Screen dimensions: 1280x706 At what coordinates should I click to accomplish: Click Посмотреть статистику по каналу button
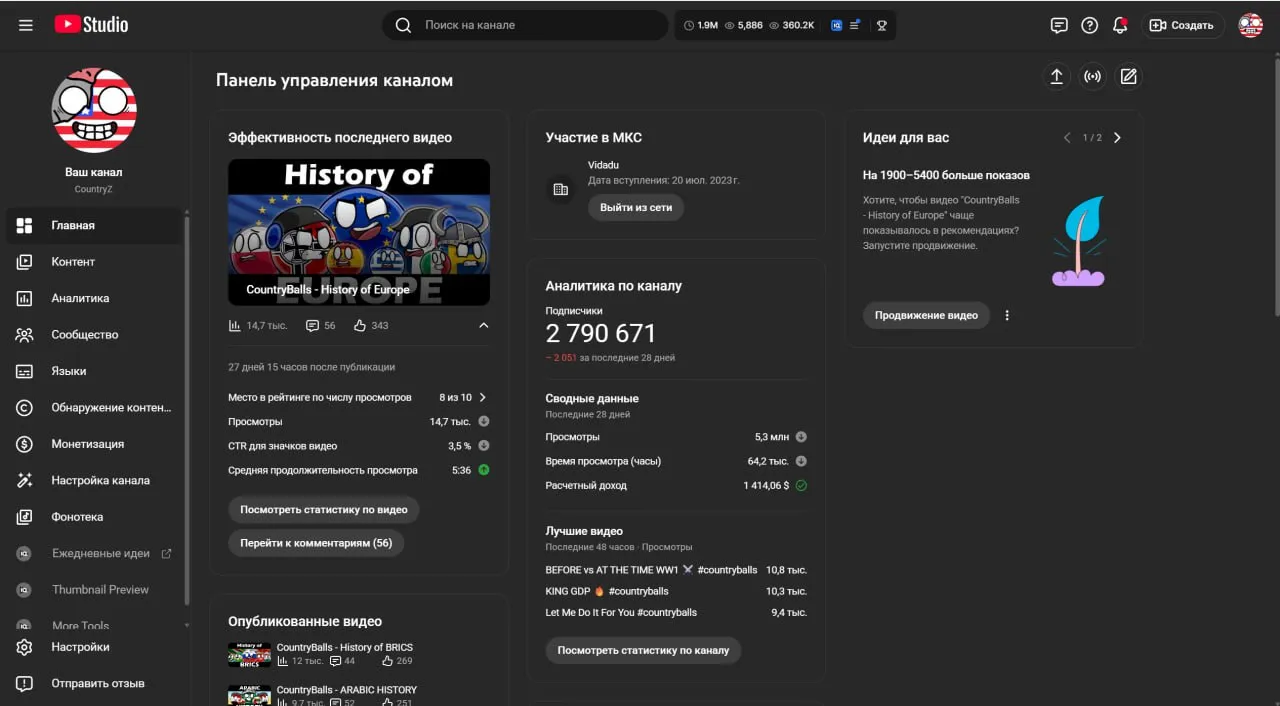tap(643, 650)
